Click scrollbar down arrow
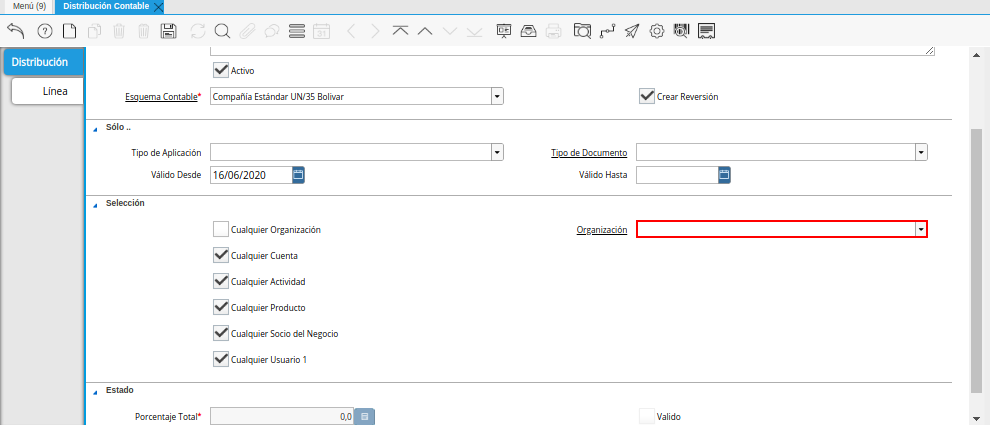Viewport: 990px width, 425px height. [x=977, y=419]
